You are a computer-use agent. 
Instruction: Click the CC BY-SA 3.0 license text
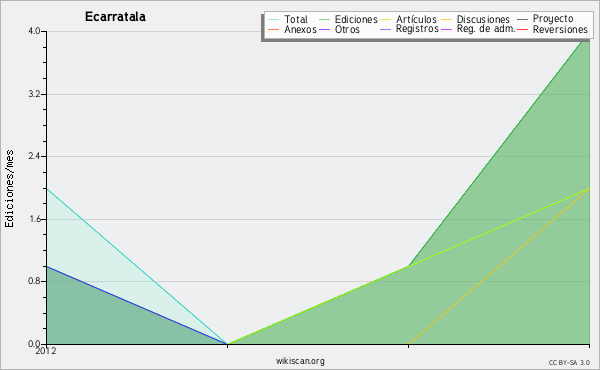(569, 363)
